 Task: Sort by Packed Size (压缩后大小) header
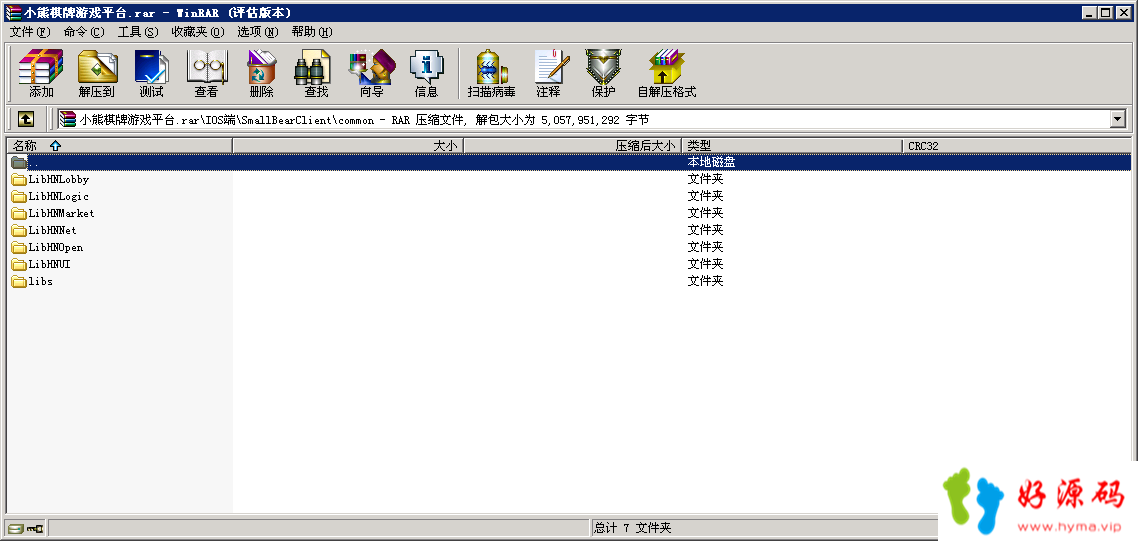(x=573, y=145)
